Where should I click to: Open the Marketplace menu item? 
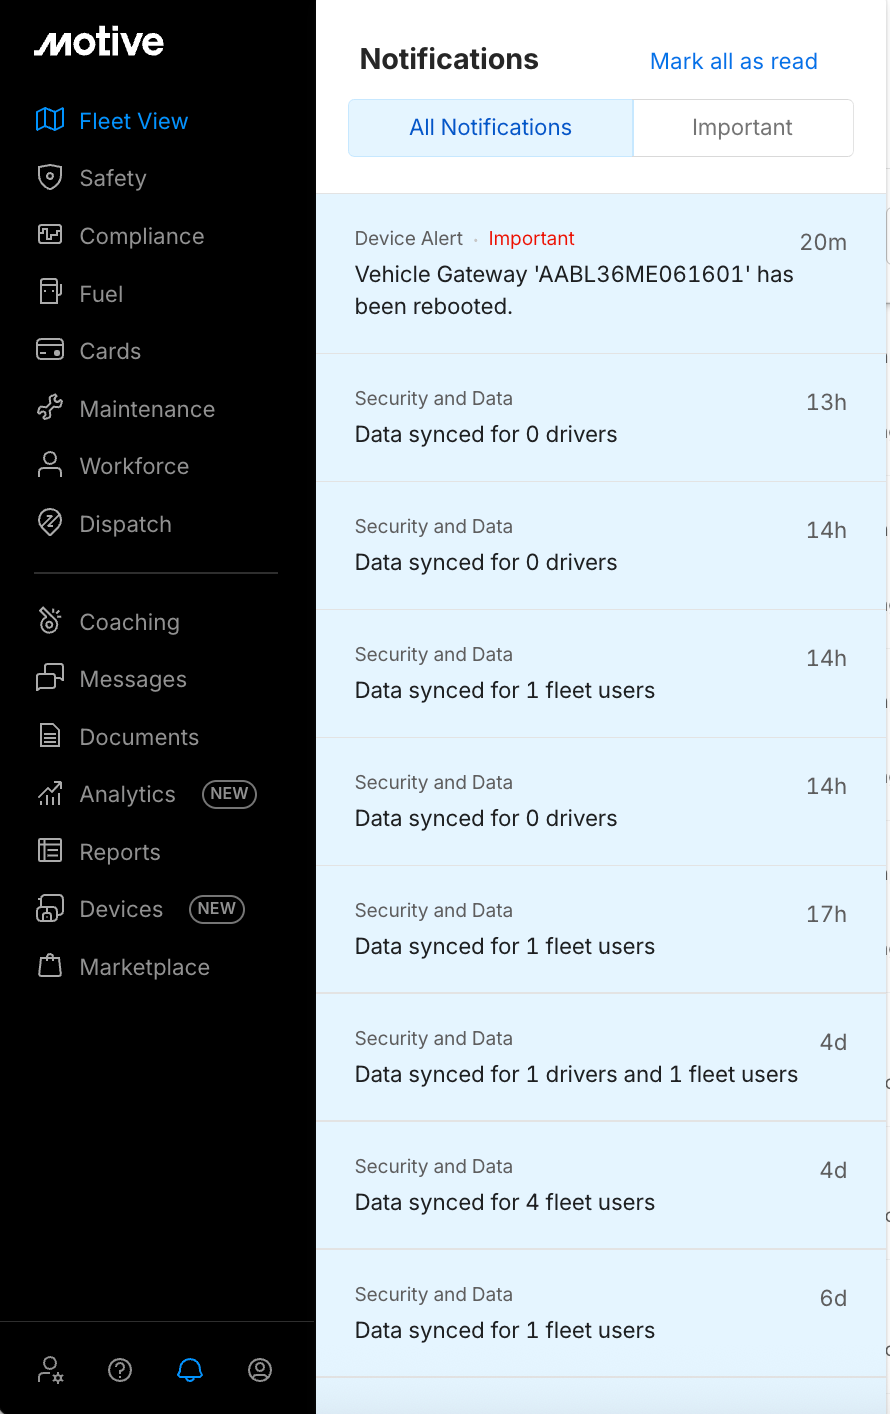(x=144, y=967)
